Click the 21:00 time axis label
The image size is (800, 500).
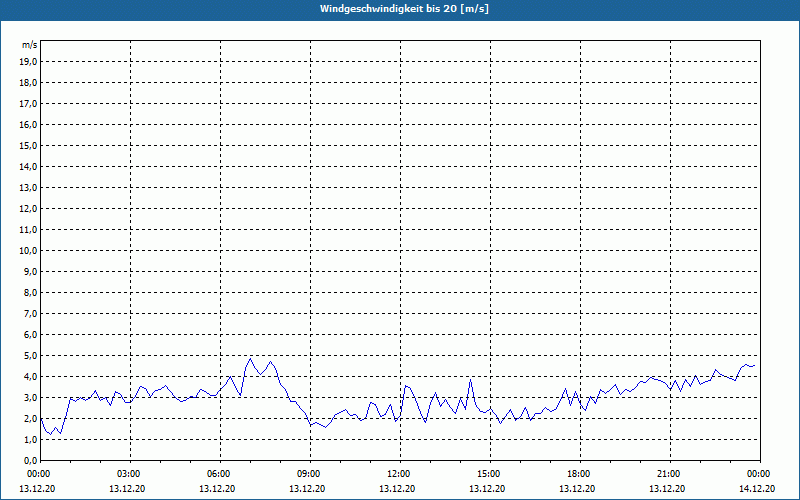(x=669, y=474)
